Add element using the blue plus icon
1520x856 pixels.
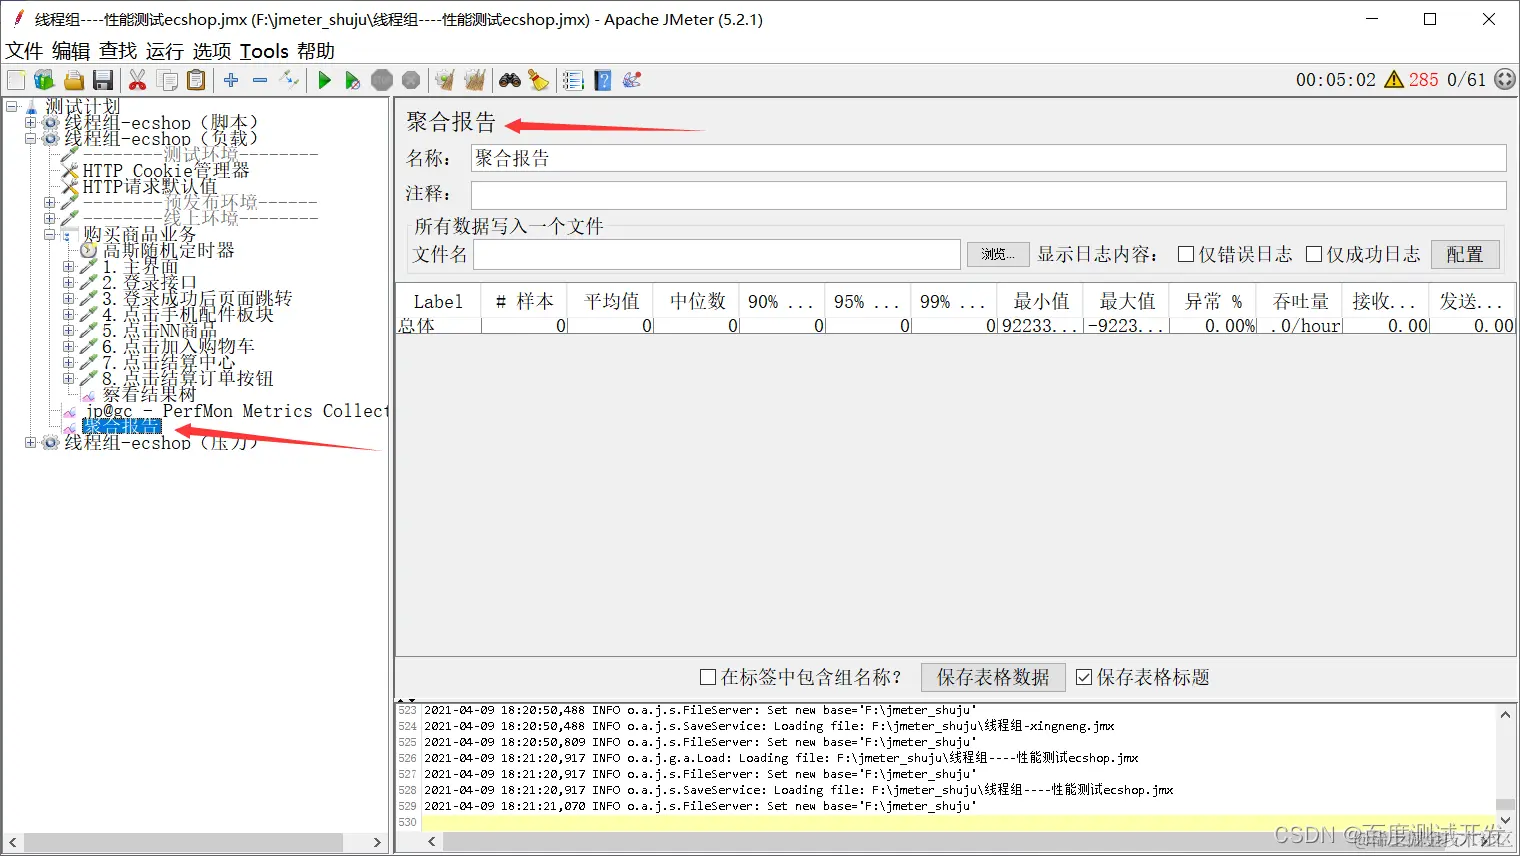point(231,80)
